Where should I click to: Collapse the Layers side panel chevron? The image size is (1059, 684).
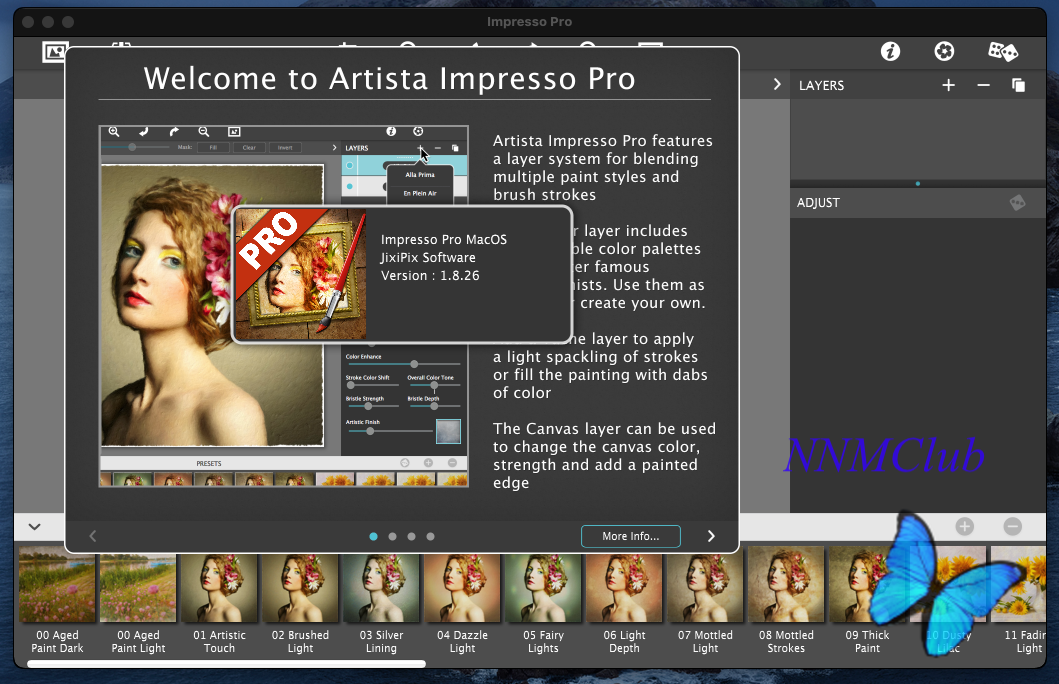tap(777, 84)
